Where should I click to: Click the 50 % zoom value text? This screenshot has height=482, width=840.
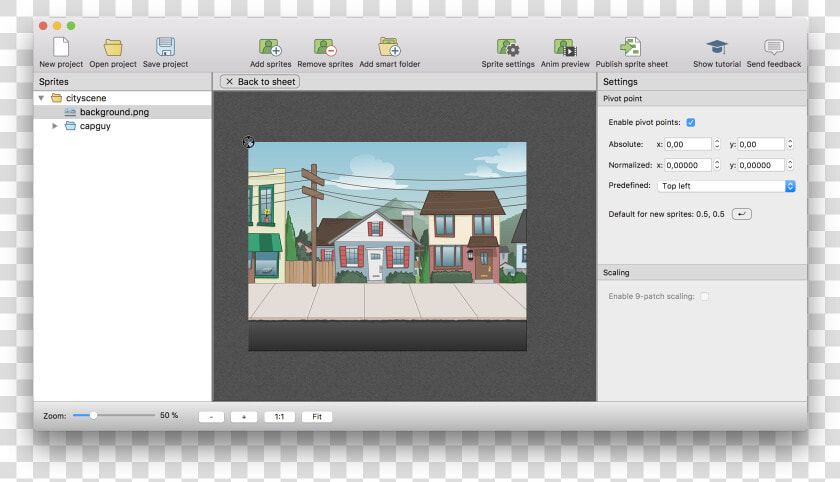pos(169,415)
